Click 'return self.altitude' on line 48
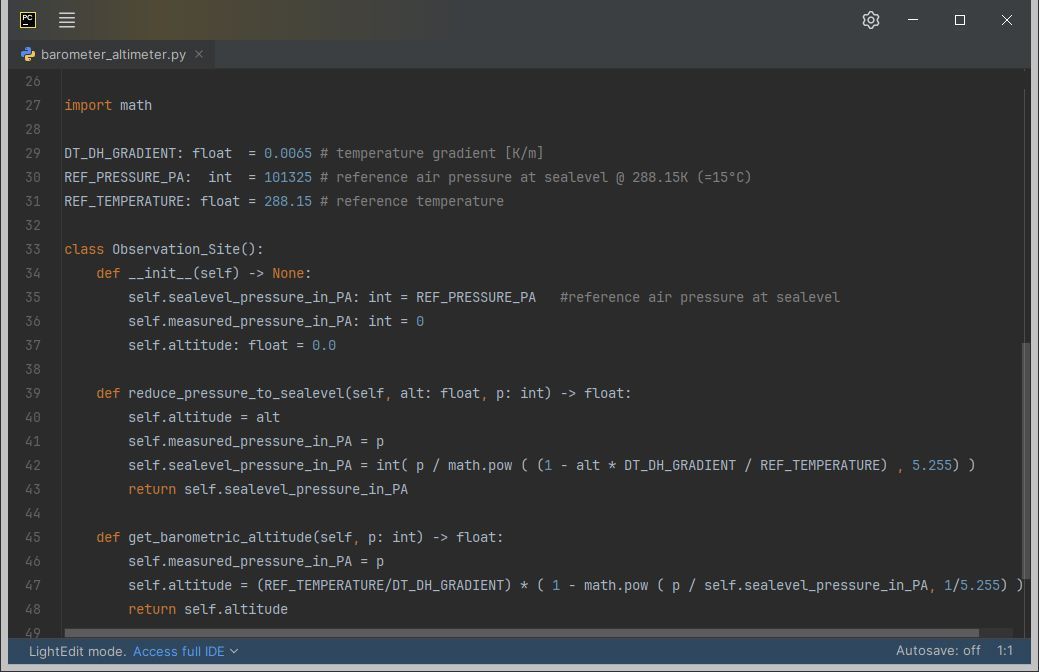This screenshot has width=1039, height=672. (x=208, y=609)
